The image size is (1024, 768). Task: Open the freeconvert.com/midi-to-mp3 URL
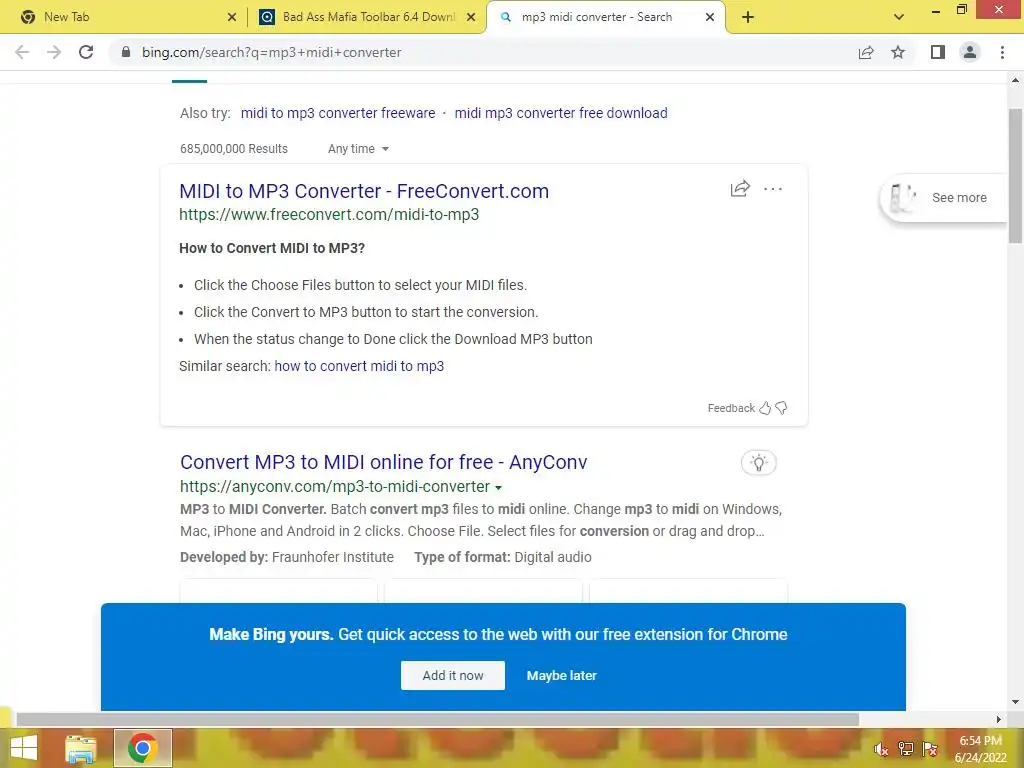[329, 214]
